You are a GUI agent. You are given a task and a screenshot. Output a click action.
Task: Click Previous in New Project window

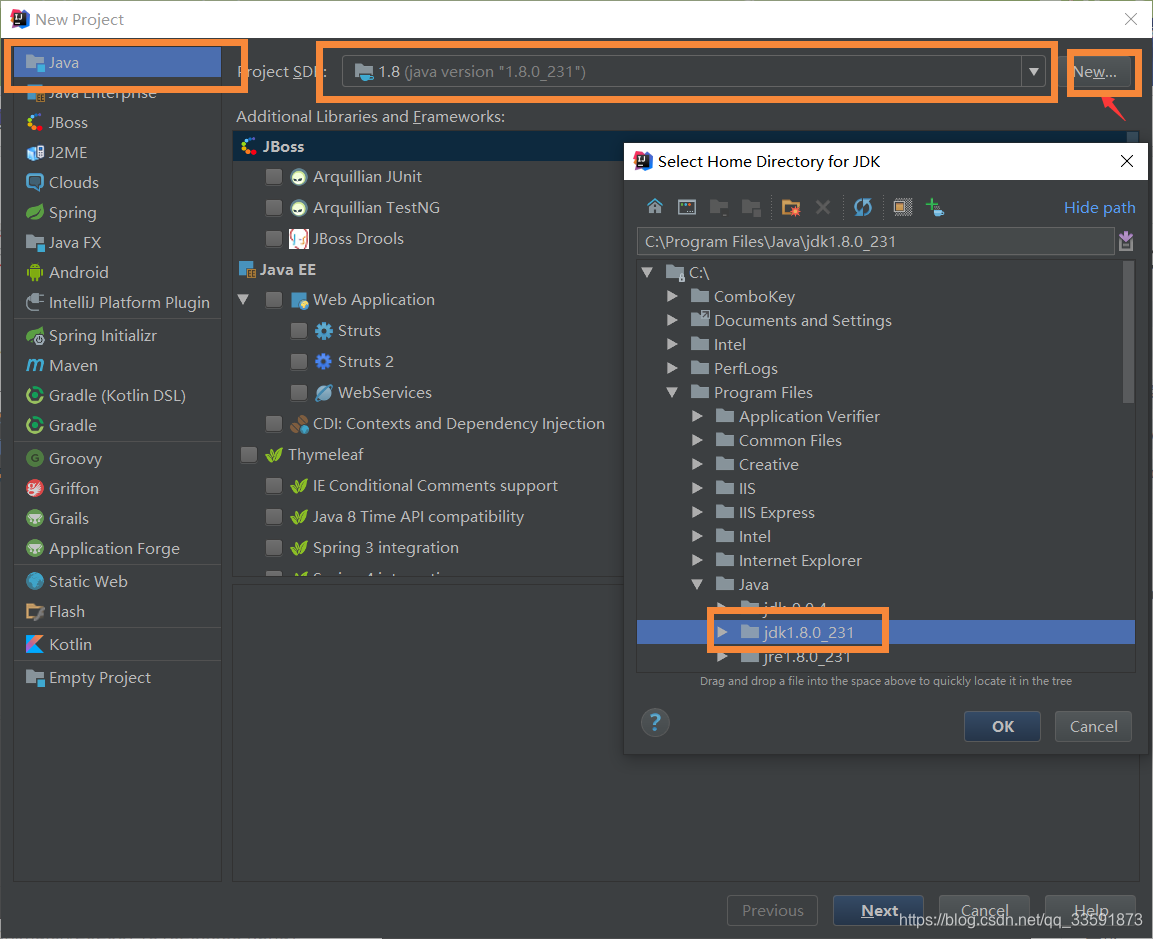pyautogui.click(x=772, y=910)
